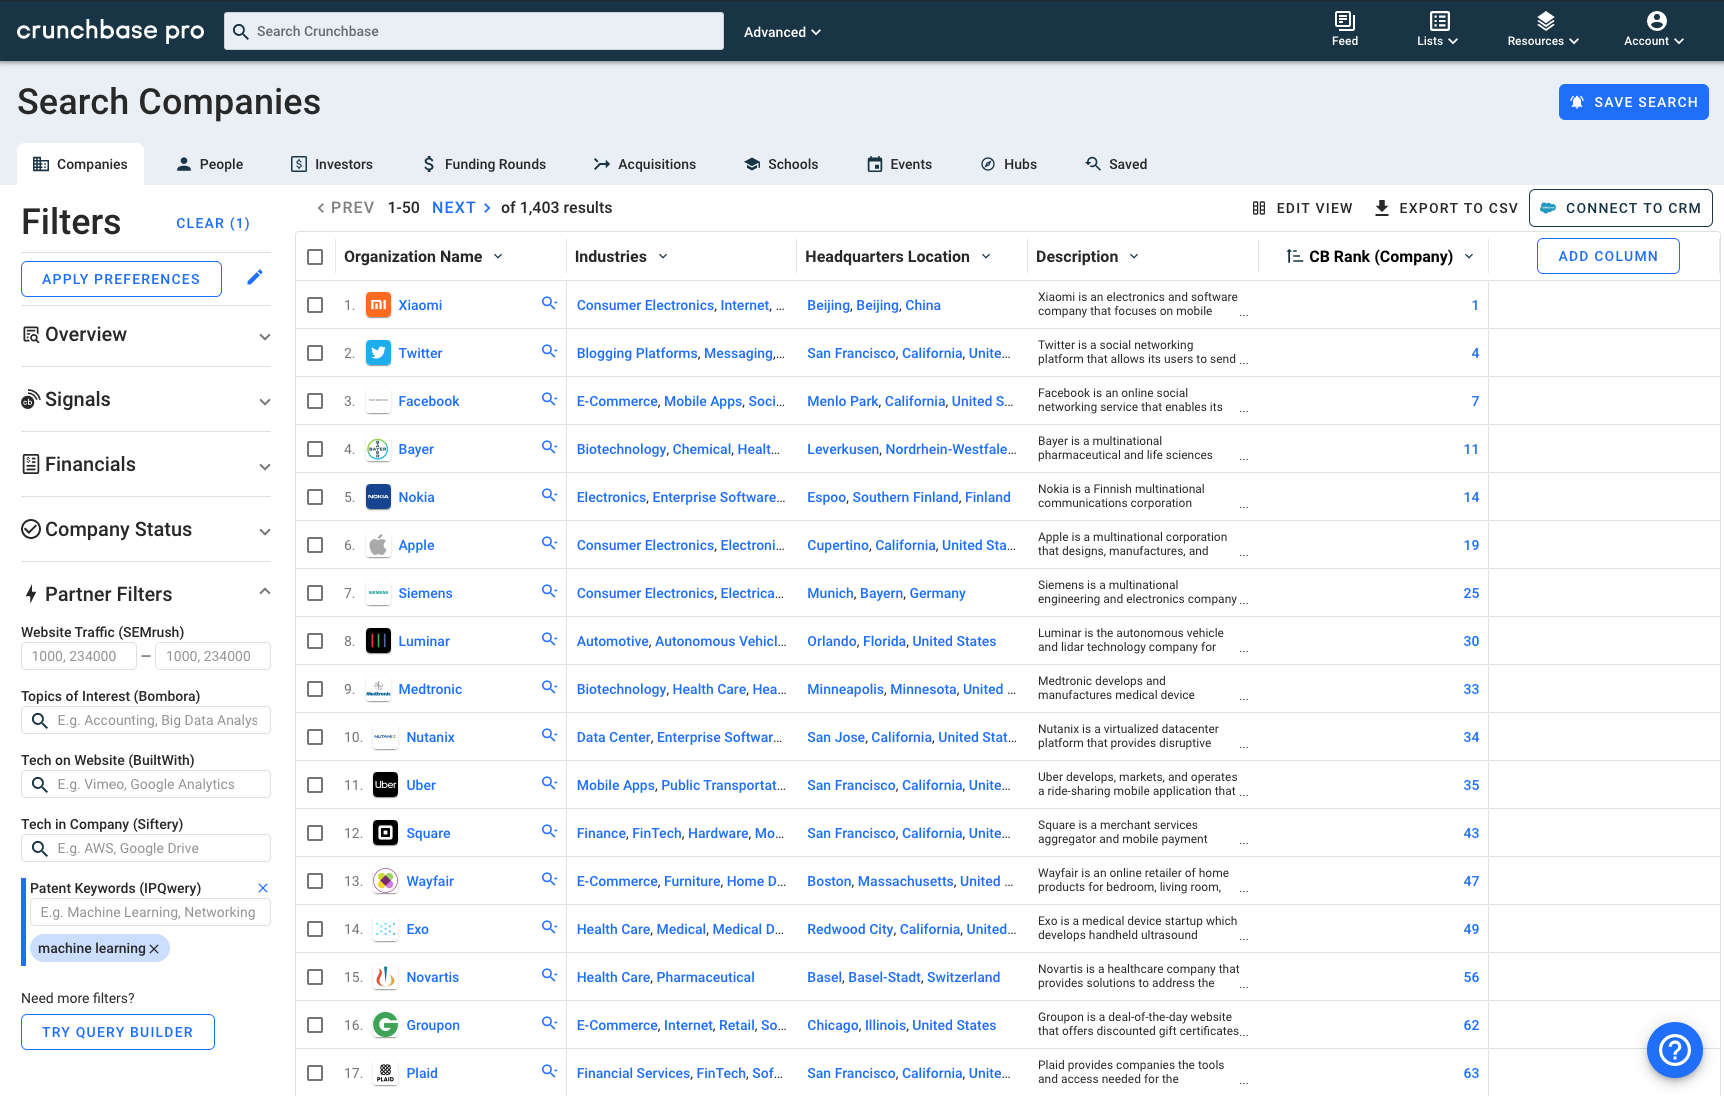Open the Feed icon in top bar
Image resolution: width=1724 pixels, height=1096 pixels.
click(x=1344, y=21)
